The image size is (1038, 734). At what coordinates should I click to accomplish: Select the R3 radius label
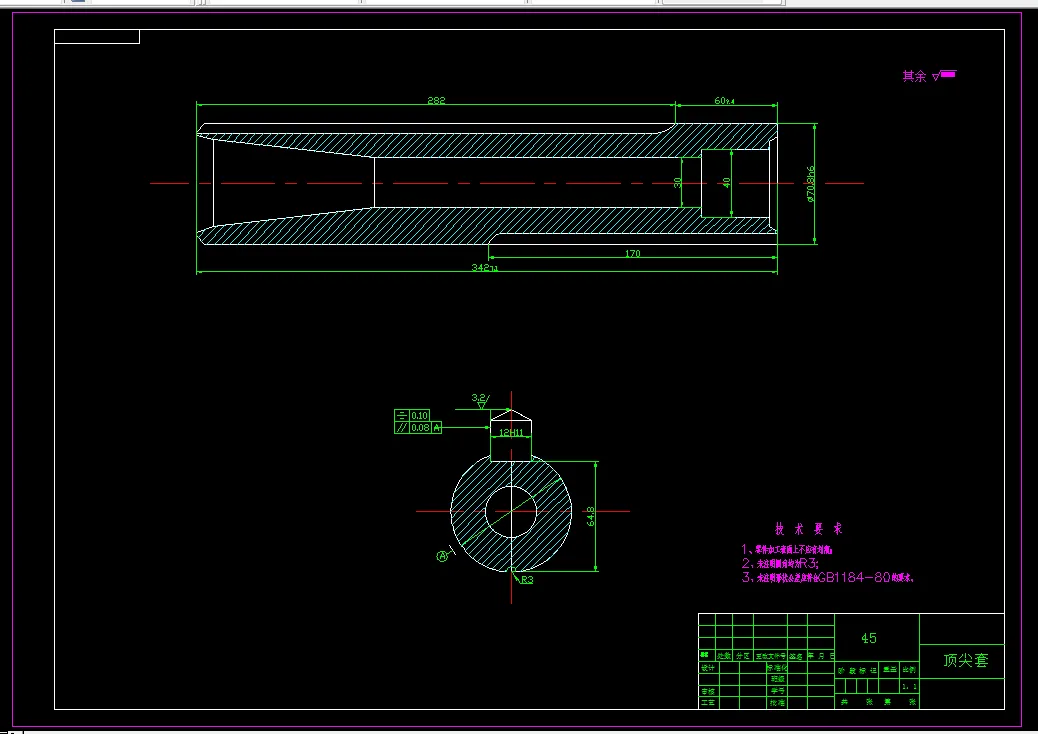tap(527, 580)
